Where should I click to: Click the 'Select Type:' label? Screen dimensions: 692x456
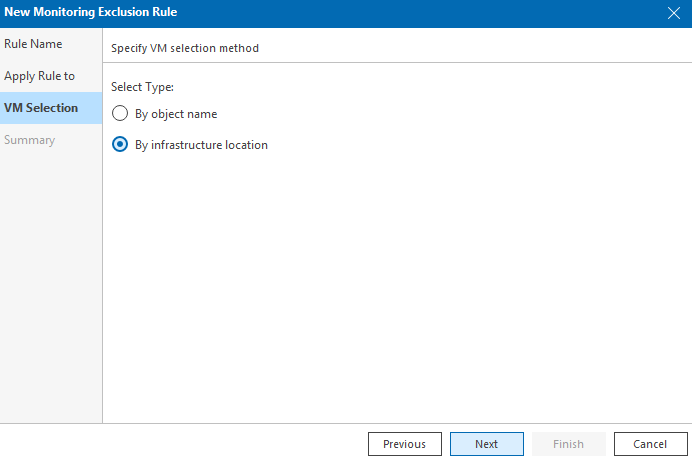point(142,87)
